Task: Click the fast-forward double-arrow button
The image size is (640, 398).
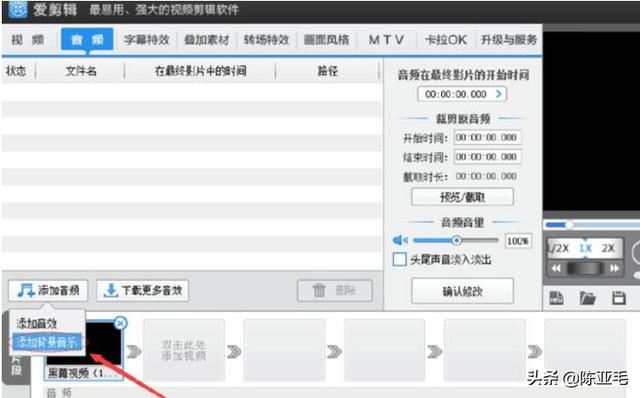Action: [614, 268]
